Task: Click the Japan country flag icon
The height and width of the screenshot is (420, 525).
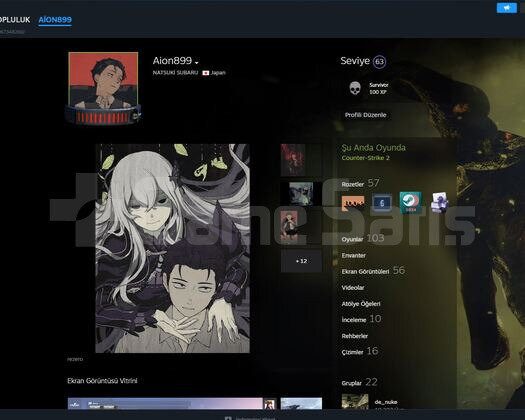Action: pos(206,73)
